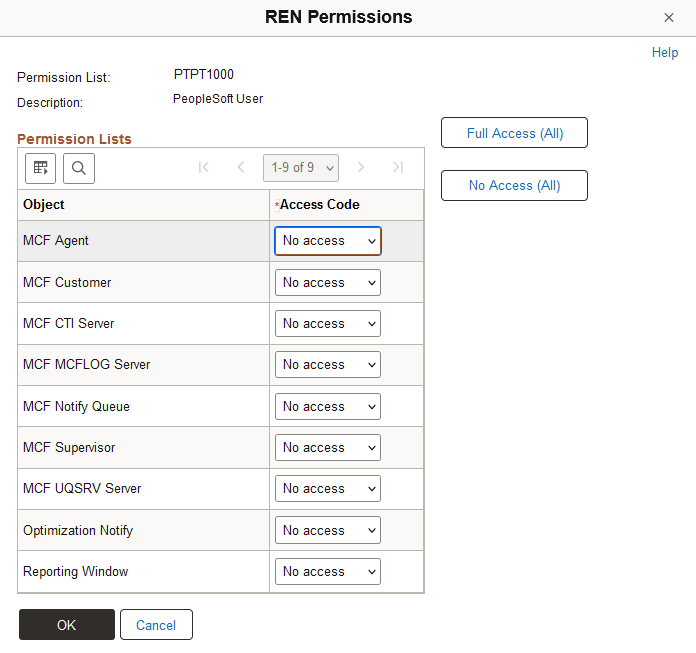Go to first page of grid

pyautogui.click(x=204, y=167)
